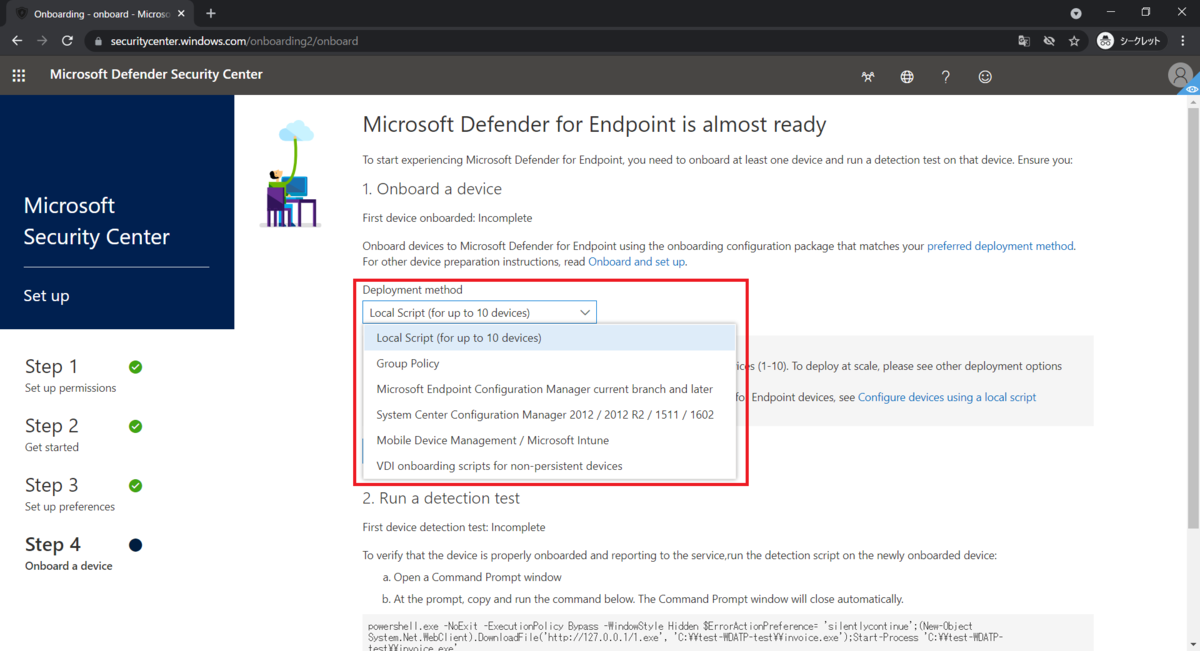The height and width of the screenshot is (651, 1200).
Task: Choose Mobile Device Management / Microsoft Intune
Action: click(549, 440)
